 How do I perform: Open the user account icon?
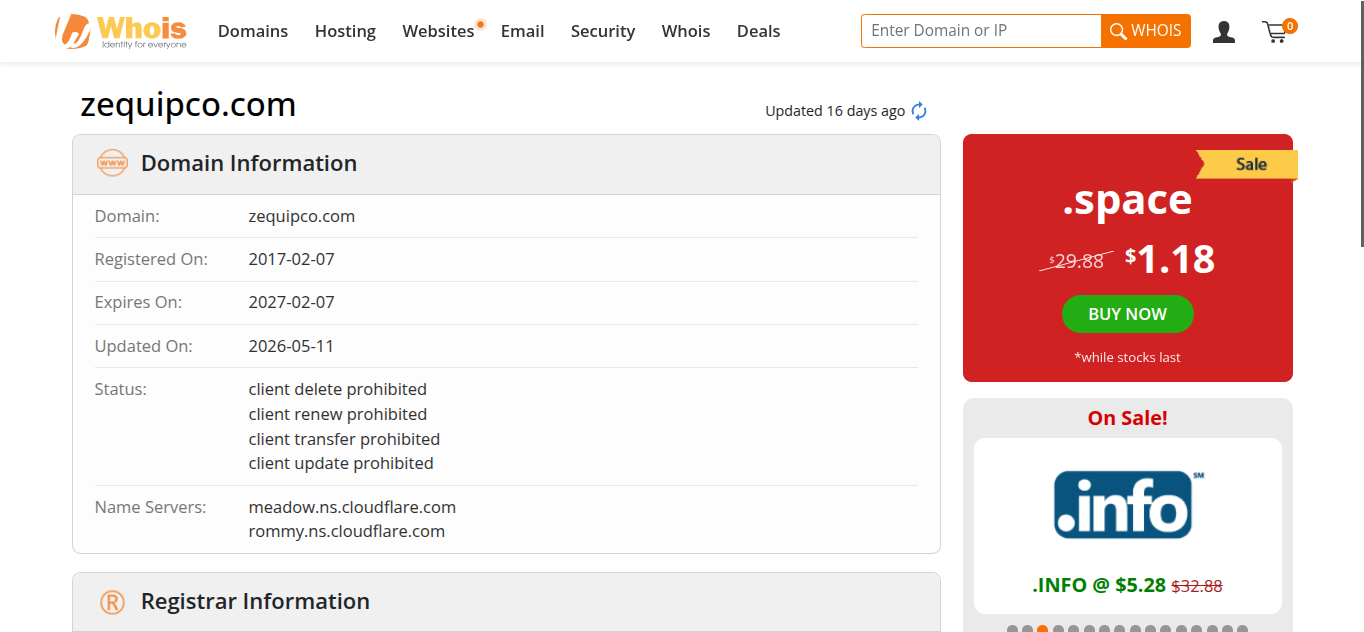[1223, 32]
